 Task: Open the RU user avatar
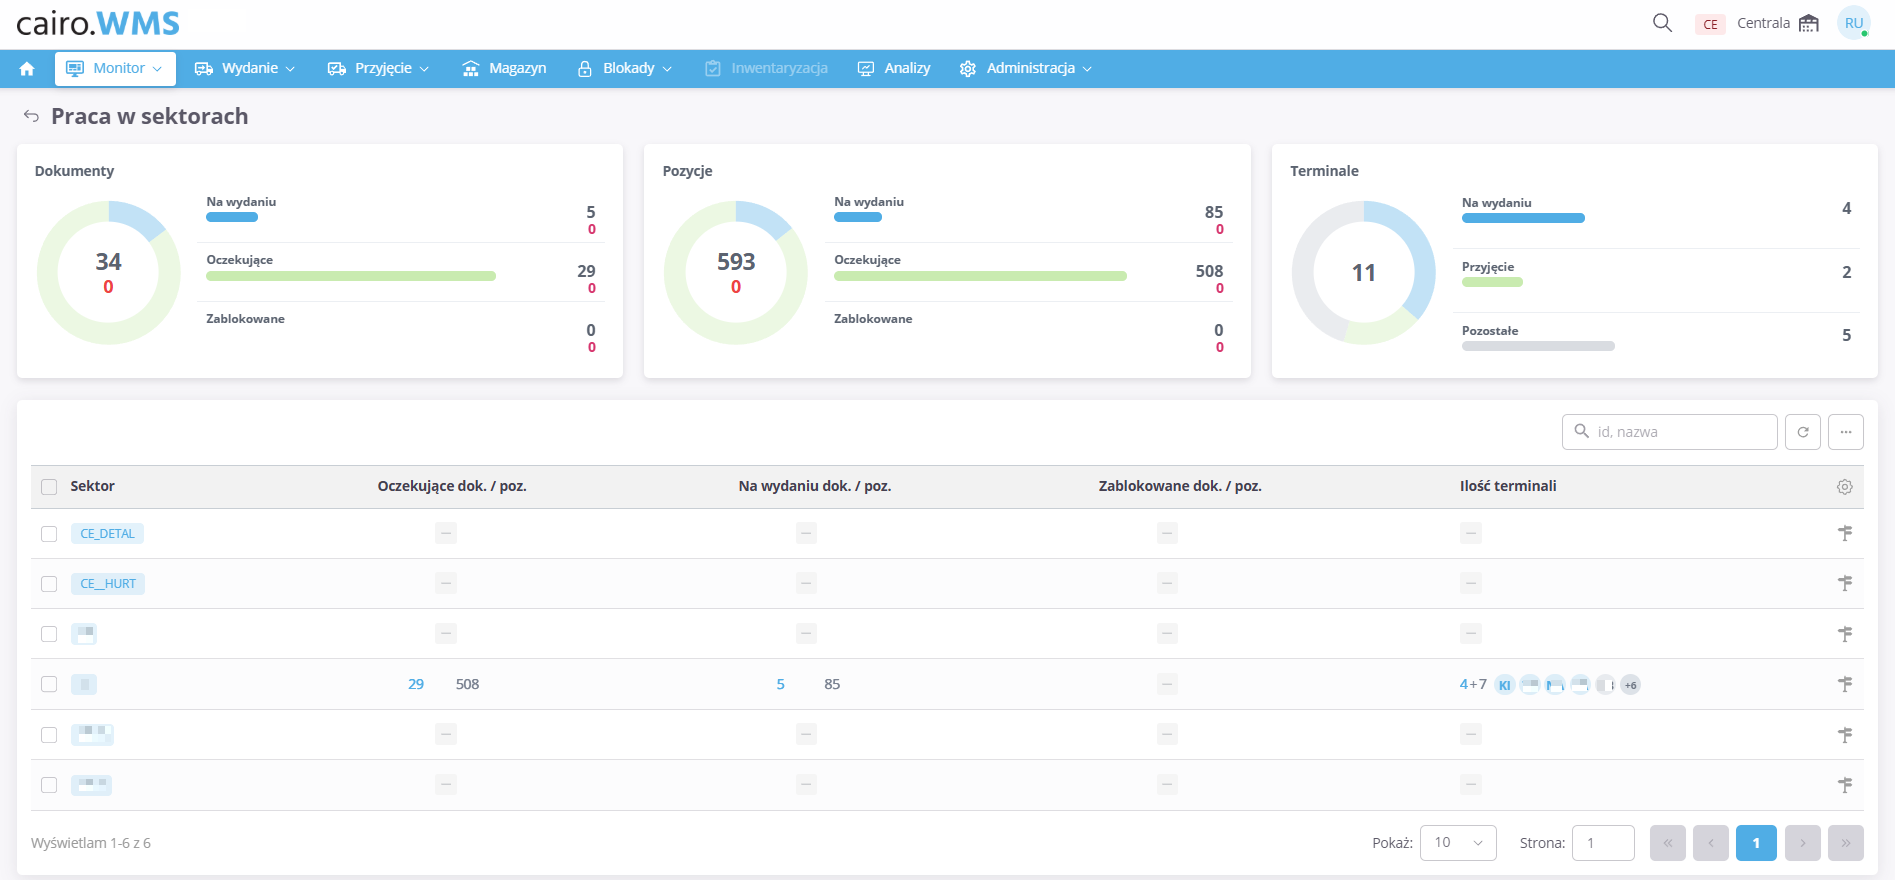tap(1854, 23)
